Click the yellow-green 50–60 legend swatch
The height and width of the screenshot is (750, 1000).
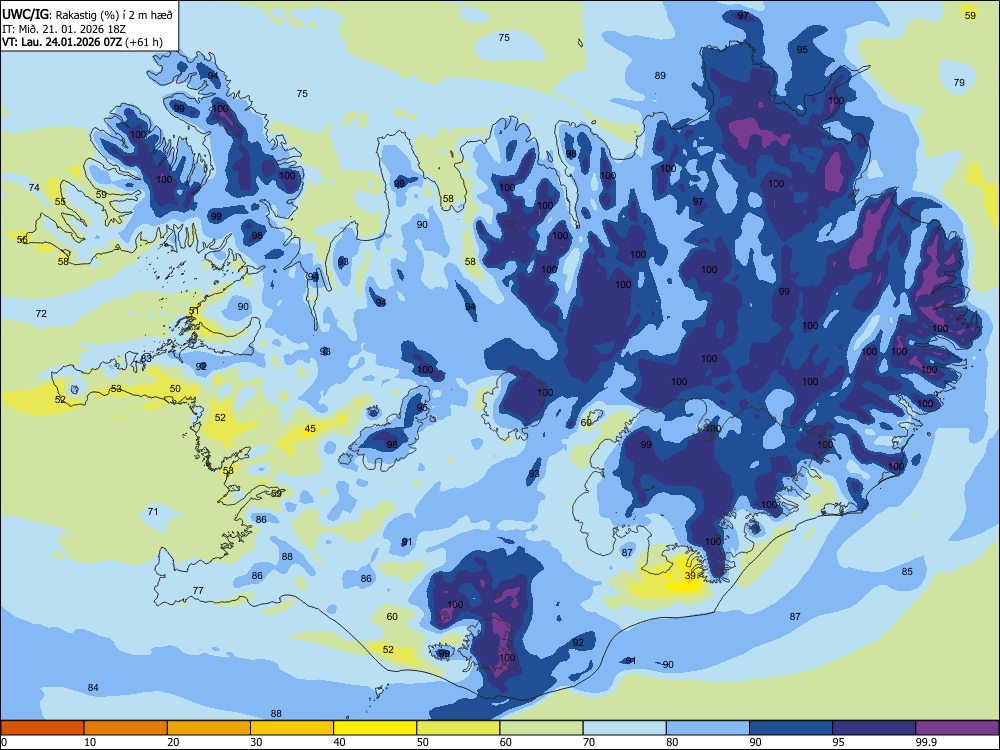click(x=458, y=728)
